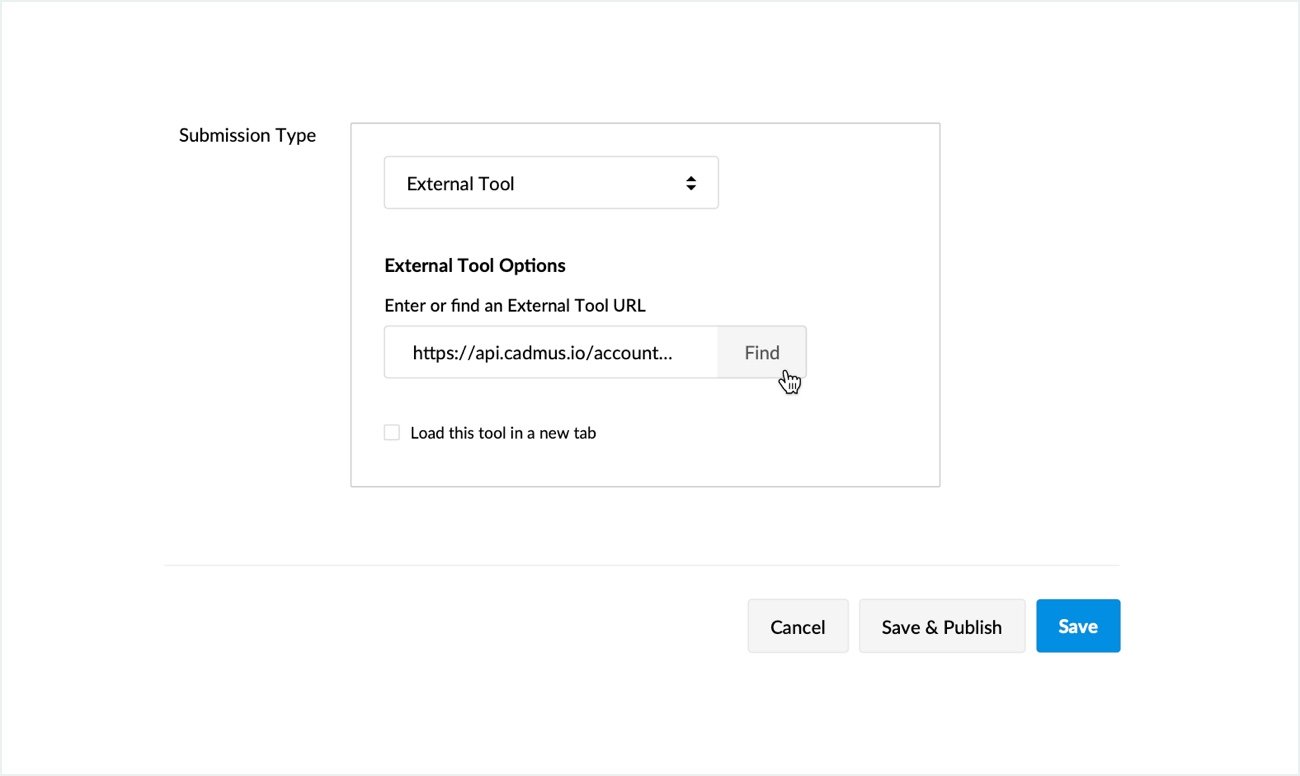Select the Submission Type section label
This screenshot has width=1300, height=776.
click(247, 134)
